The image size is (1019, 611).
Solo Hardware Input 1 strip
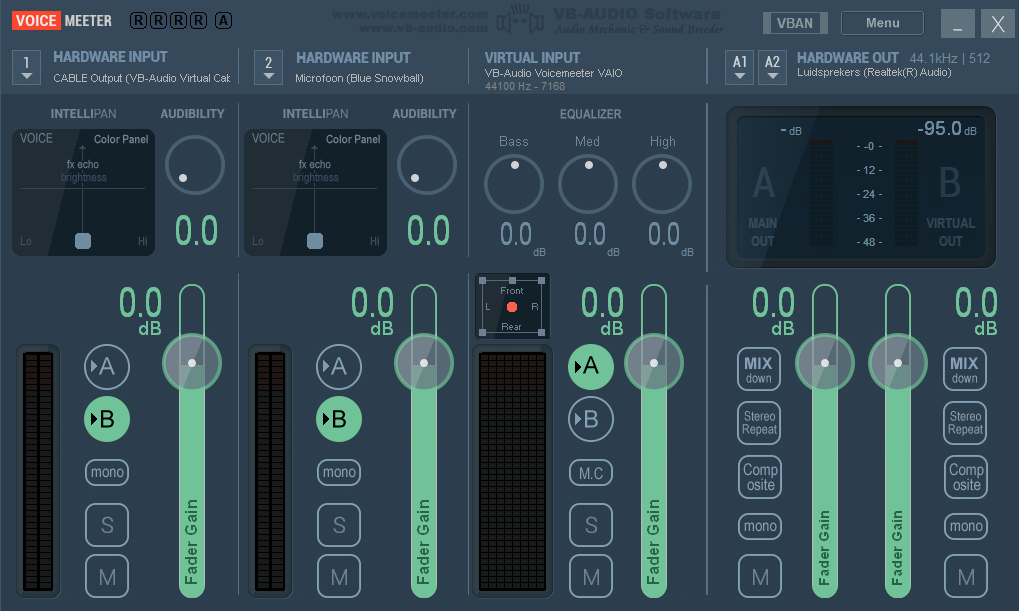pyautogui.click(x=107, y=525)
